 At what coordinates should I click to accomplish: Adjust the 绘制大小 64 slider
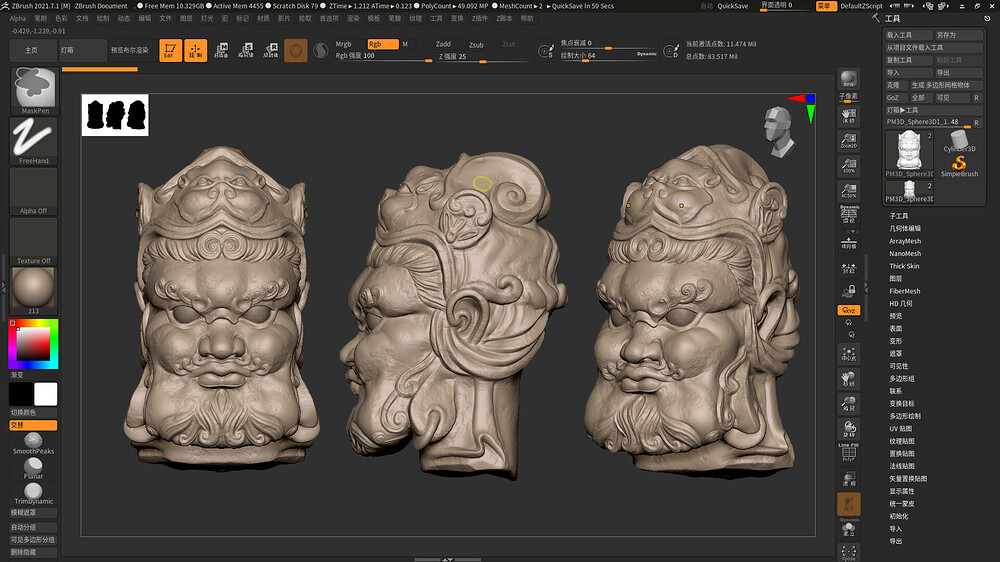click(598, 55)
